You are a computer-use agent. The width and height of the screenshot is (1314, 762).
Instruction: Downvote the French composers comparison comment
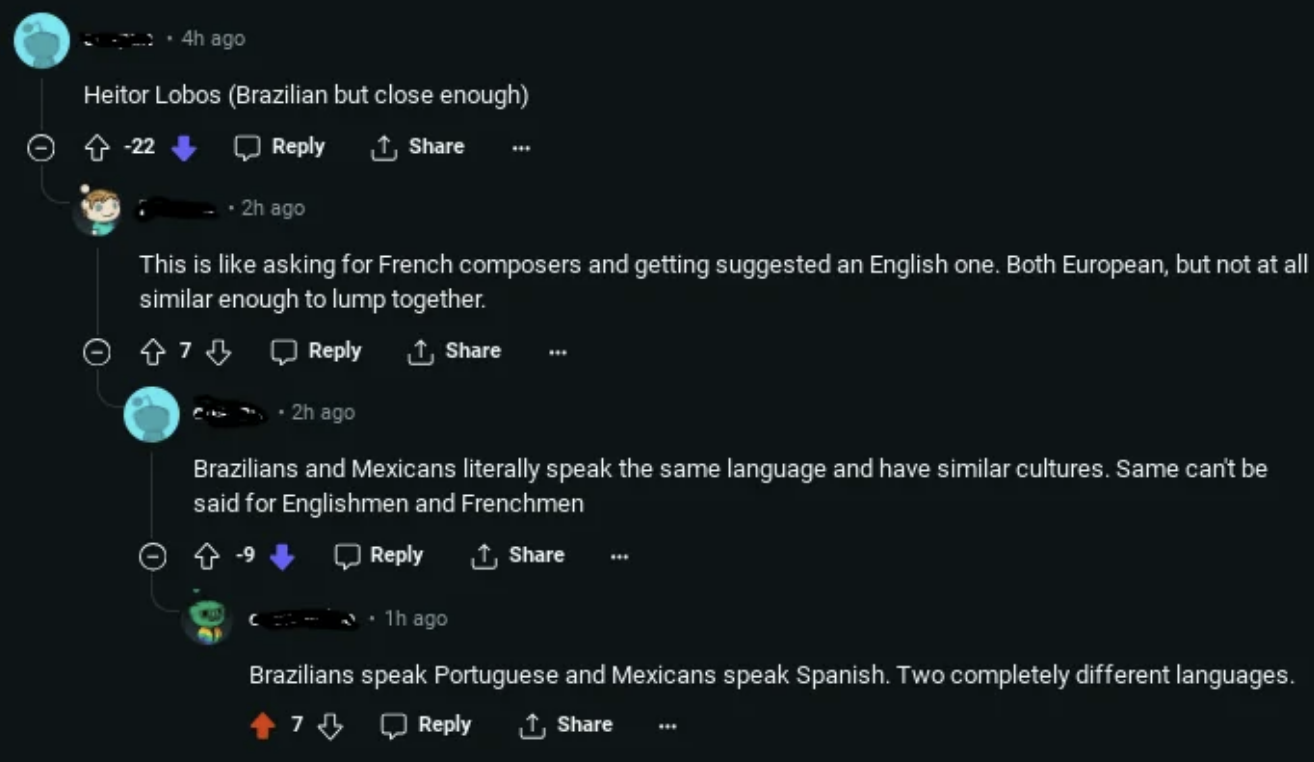[219, 351]
